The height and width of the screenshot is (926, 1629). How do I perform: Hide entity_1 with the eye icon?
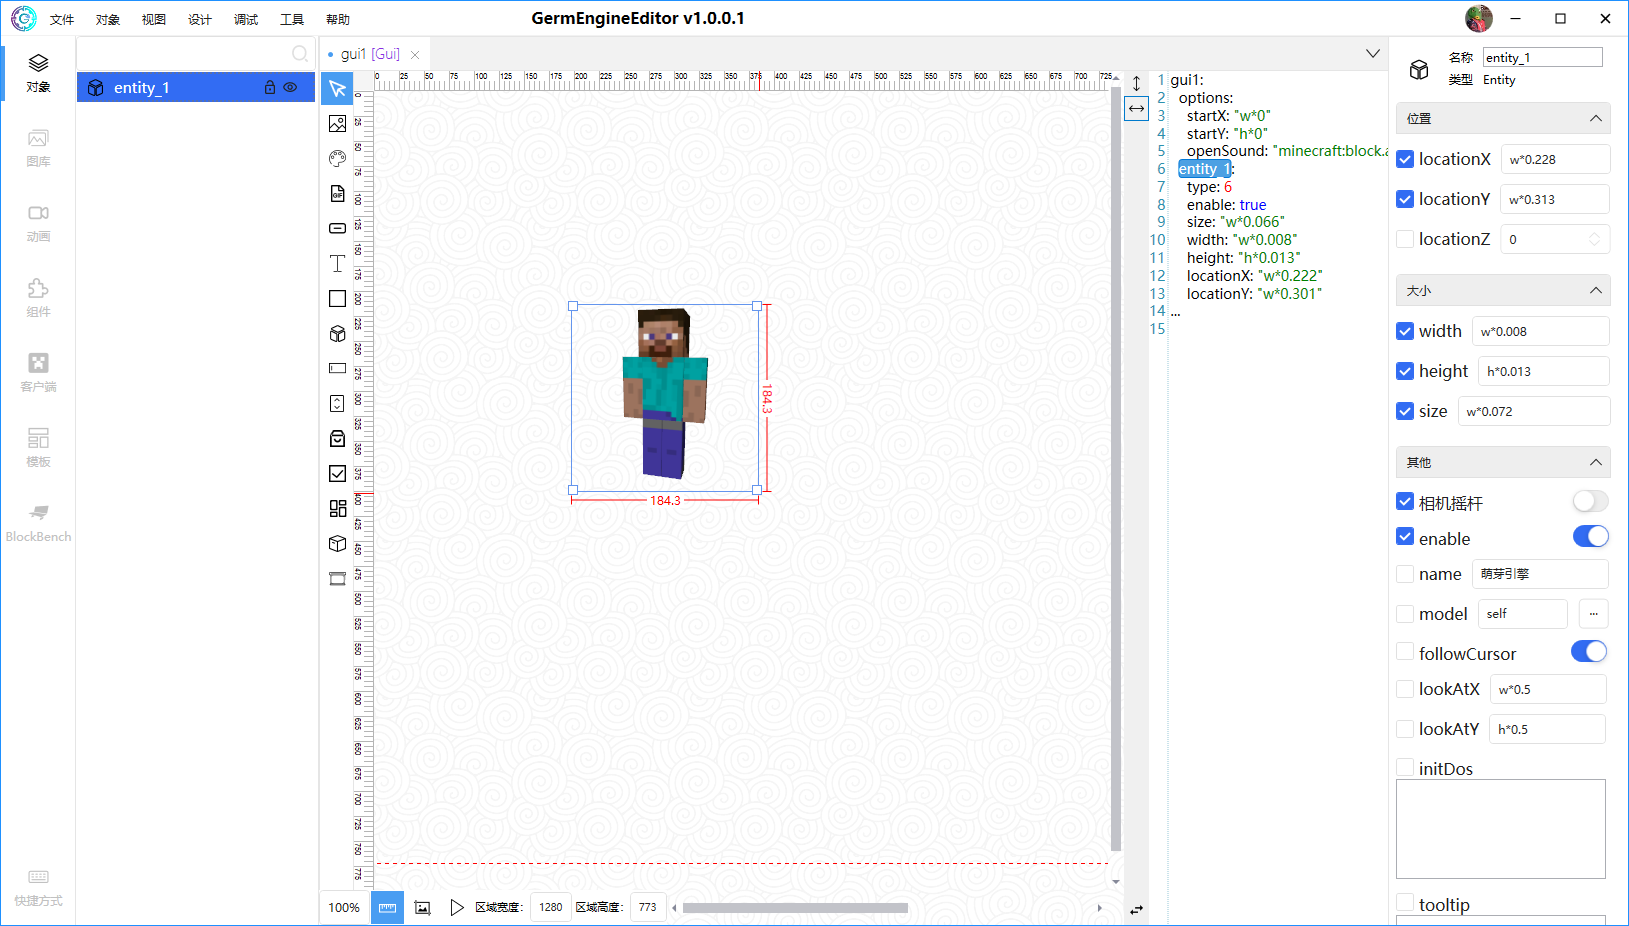(290, 88)
